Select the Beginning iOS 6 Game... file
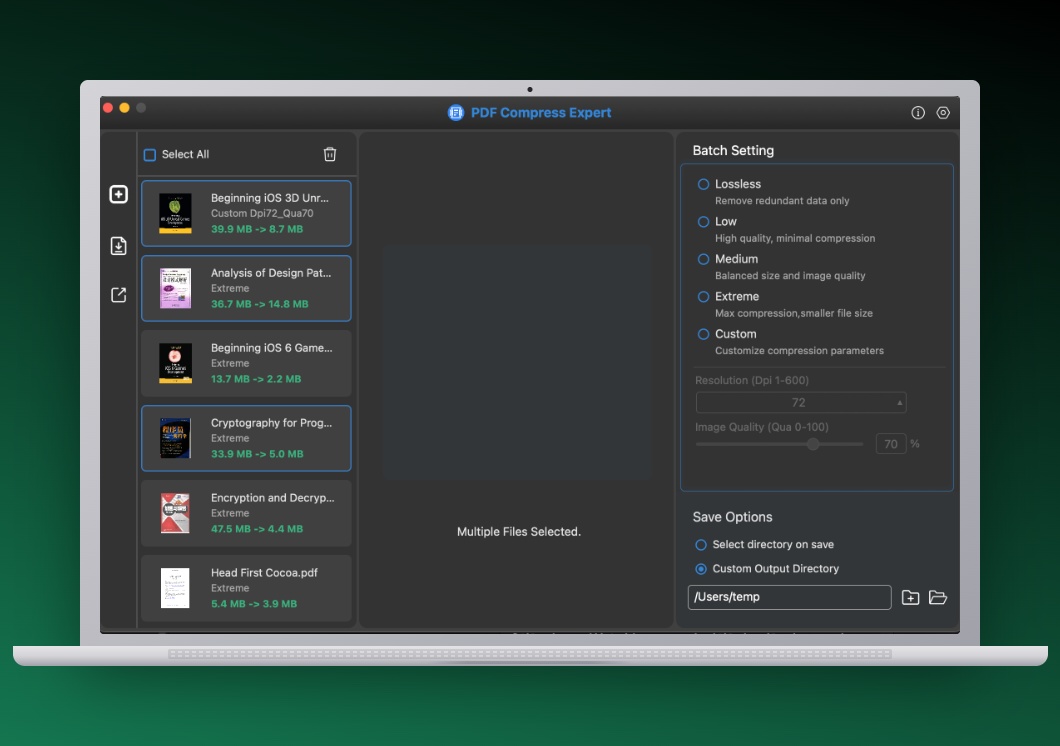The height and width of the screenshot is (746, 1060). pos(246,364)
